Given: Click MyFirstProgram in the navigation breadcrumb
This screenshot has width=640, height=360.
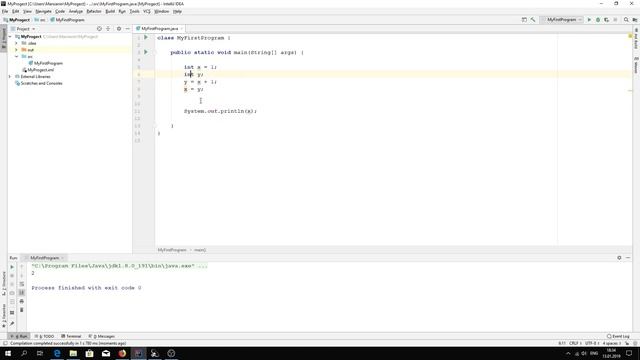Looking at the screenshot, I should point(67,20).
